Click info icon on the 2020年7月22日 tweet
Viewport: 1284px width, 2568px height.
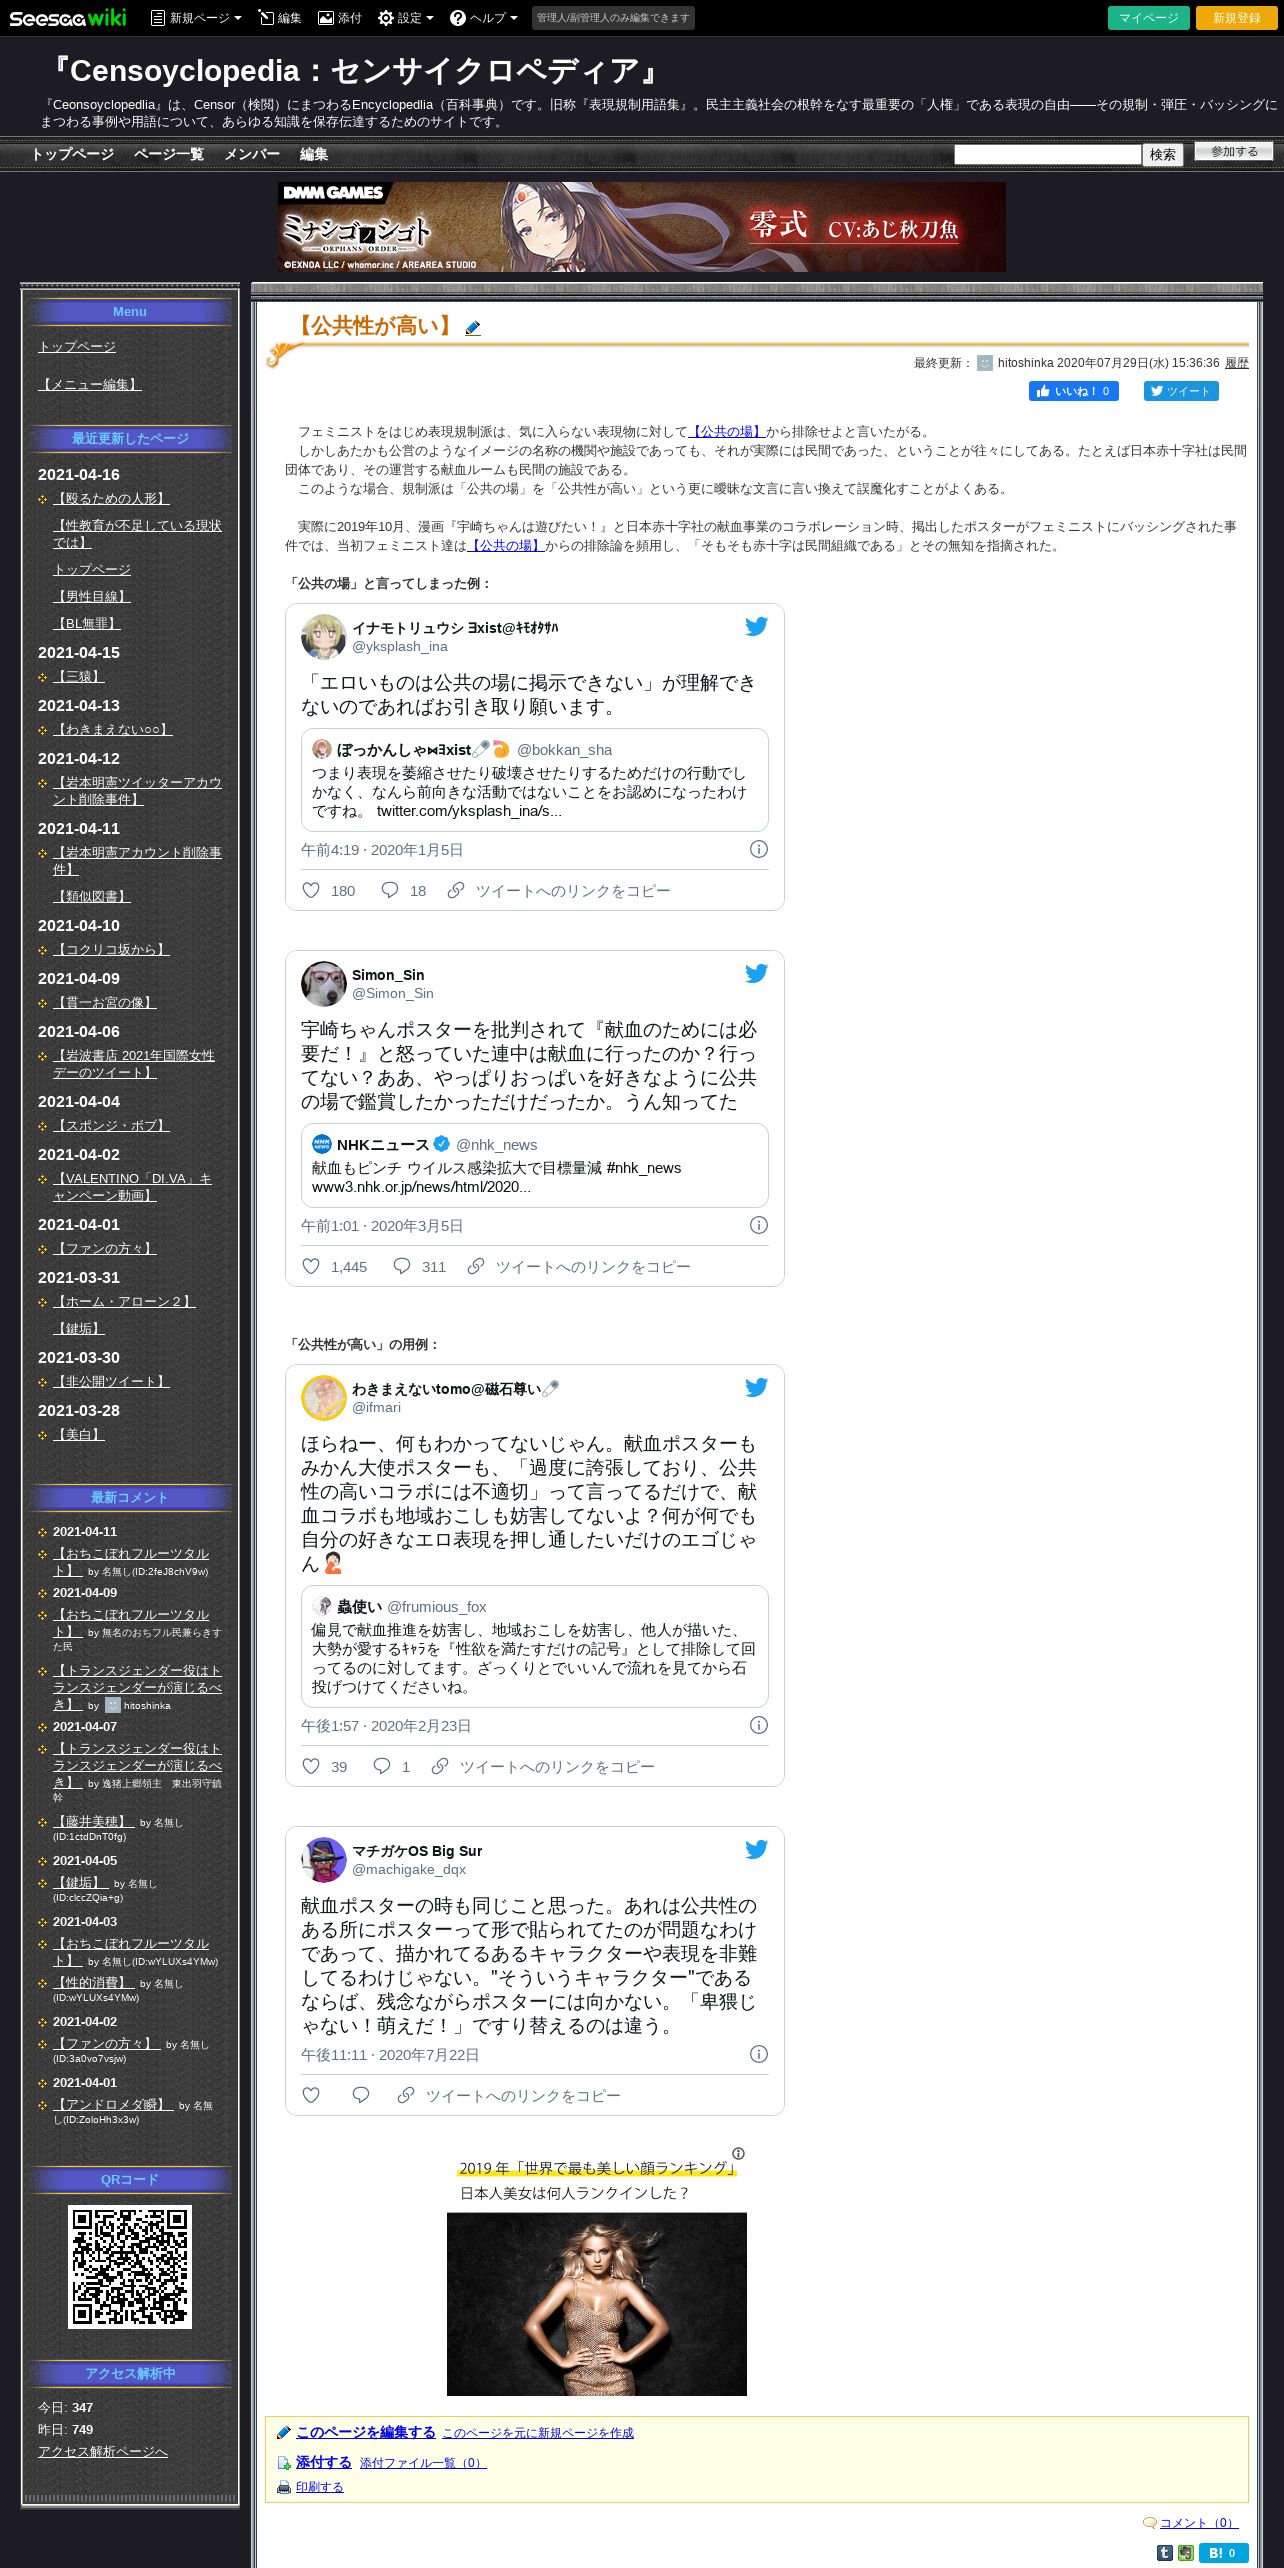coord(759,2054)
